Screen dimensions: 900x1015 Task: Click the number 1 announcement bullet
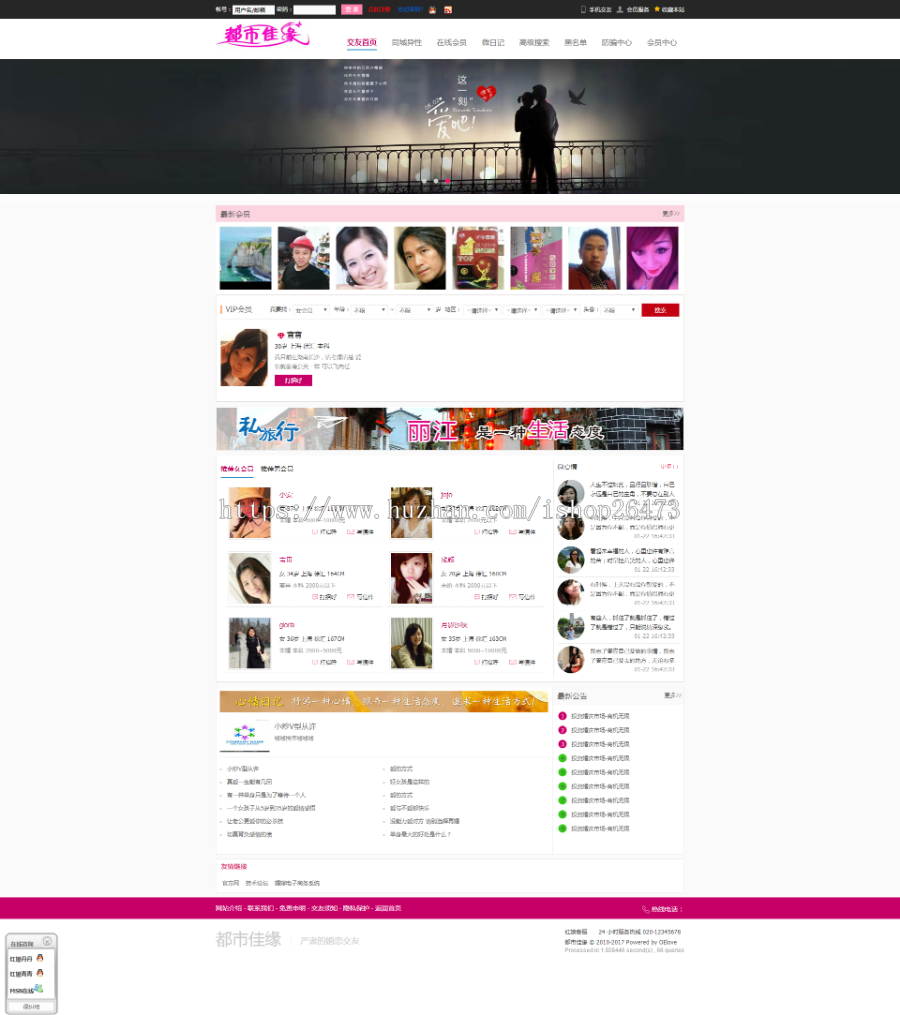(x=562, y=716)
